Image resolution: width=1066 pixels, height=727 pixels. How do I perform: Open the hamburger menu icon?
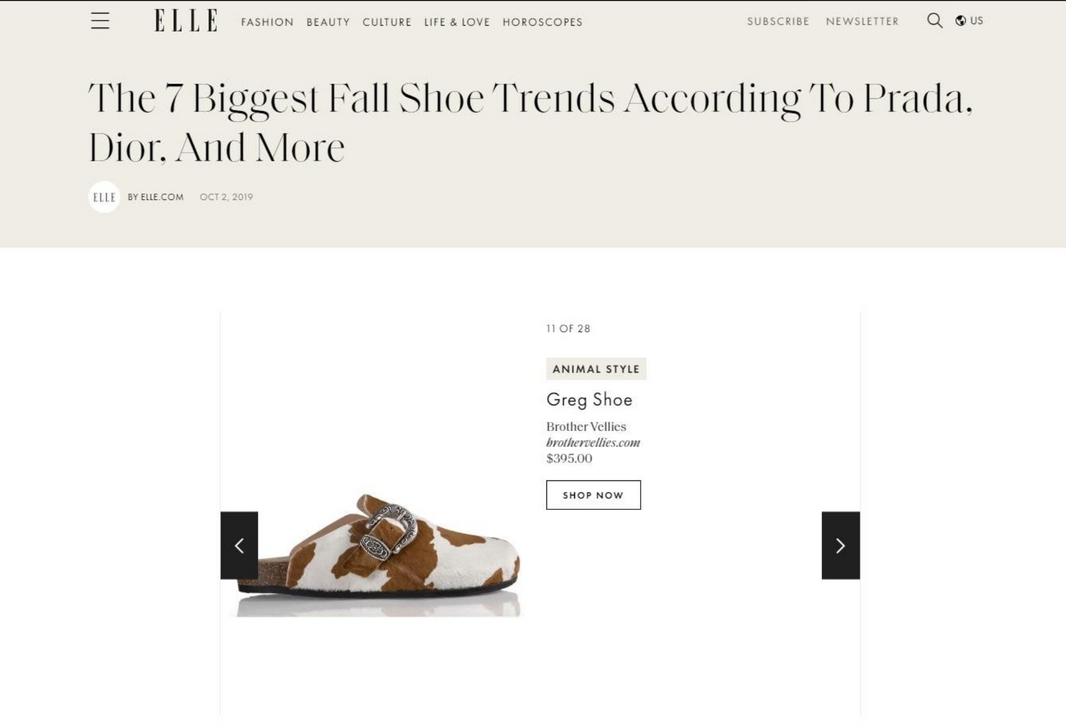click(x=100, y=21)
